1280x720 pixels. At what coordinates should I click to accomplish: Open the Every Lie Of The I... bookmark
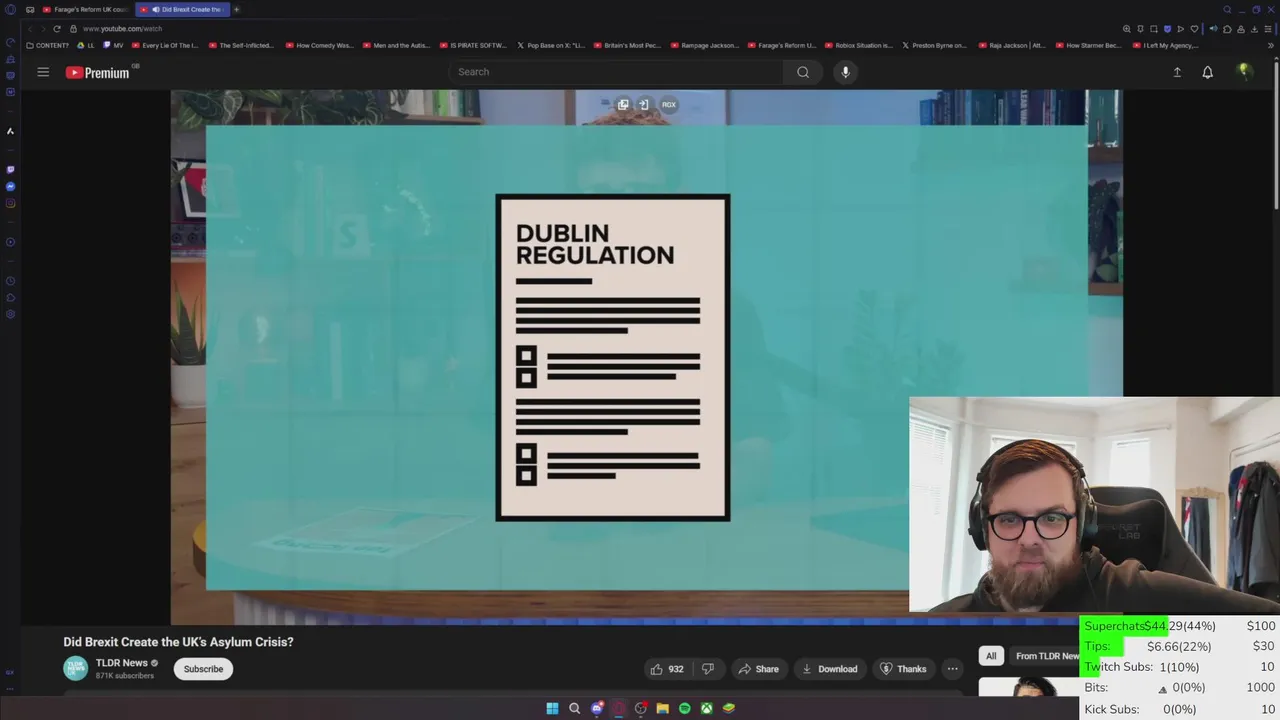165,45
